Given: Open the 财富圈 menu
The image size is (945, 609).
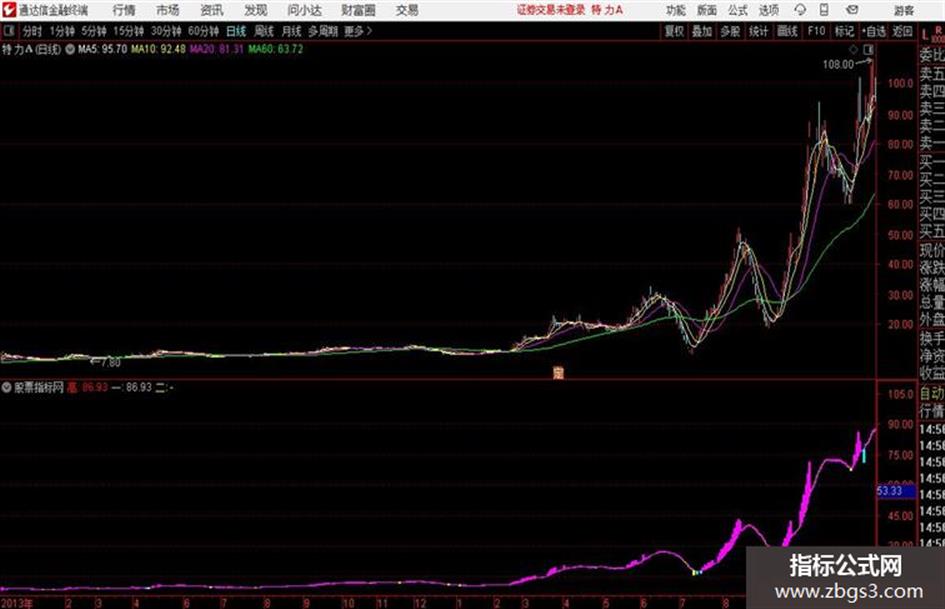Looking at the screenshot, I should coord(358,10).
